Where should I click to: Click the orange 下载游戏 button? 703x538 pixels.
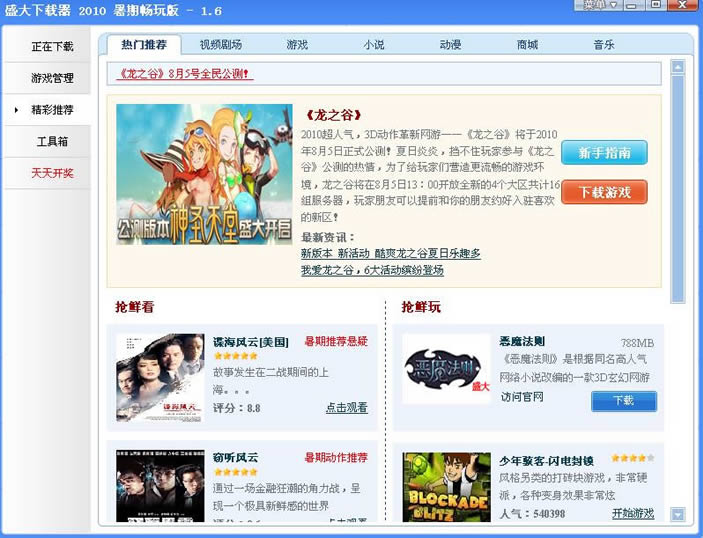coord(604,192)
